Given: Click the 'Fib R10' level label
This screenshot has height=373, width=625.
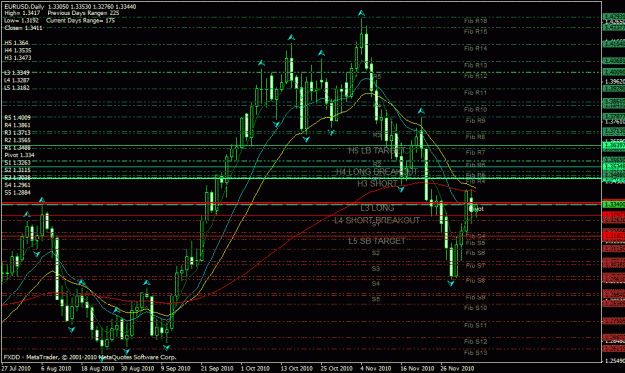Looking at the screenshot, I should coord(476,110).
